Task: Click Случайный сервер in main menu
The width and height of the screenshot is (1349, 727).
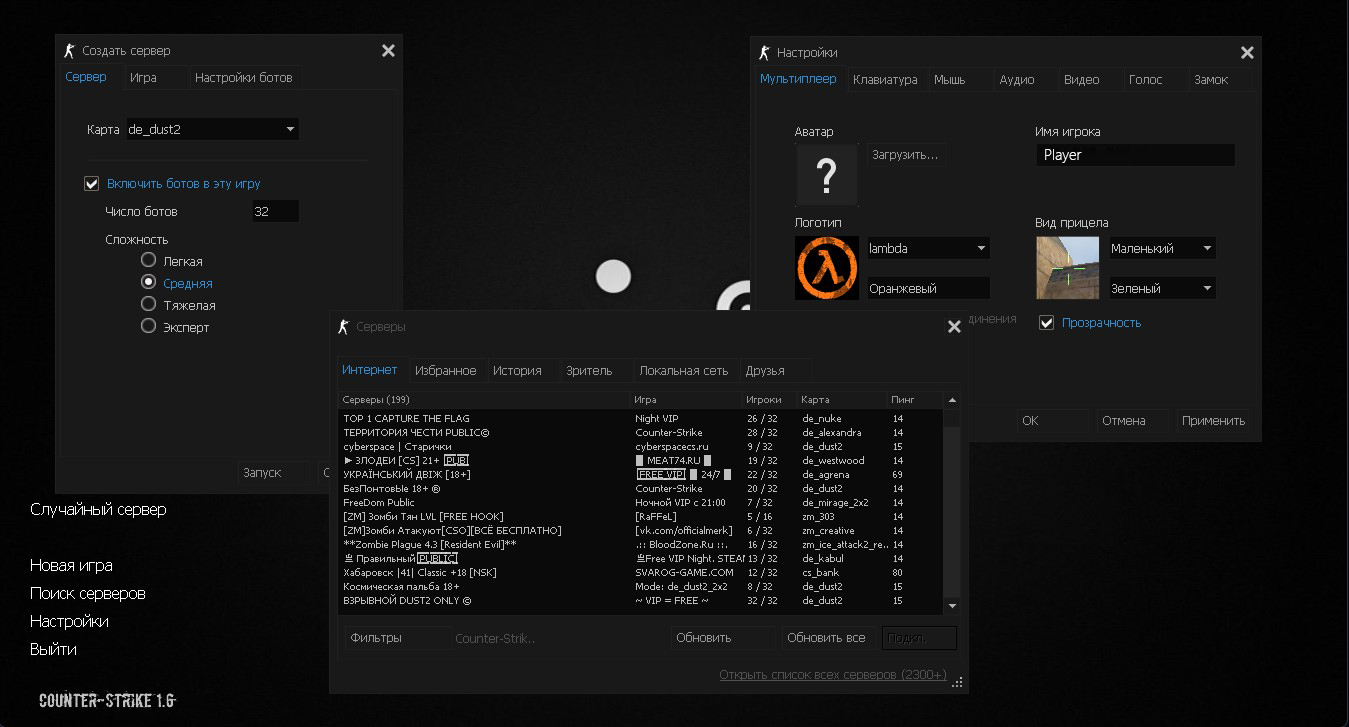Action: 98,510
